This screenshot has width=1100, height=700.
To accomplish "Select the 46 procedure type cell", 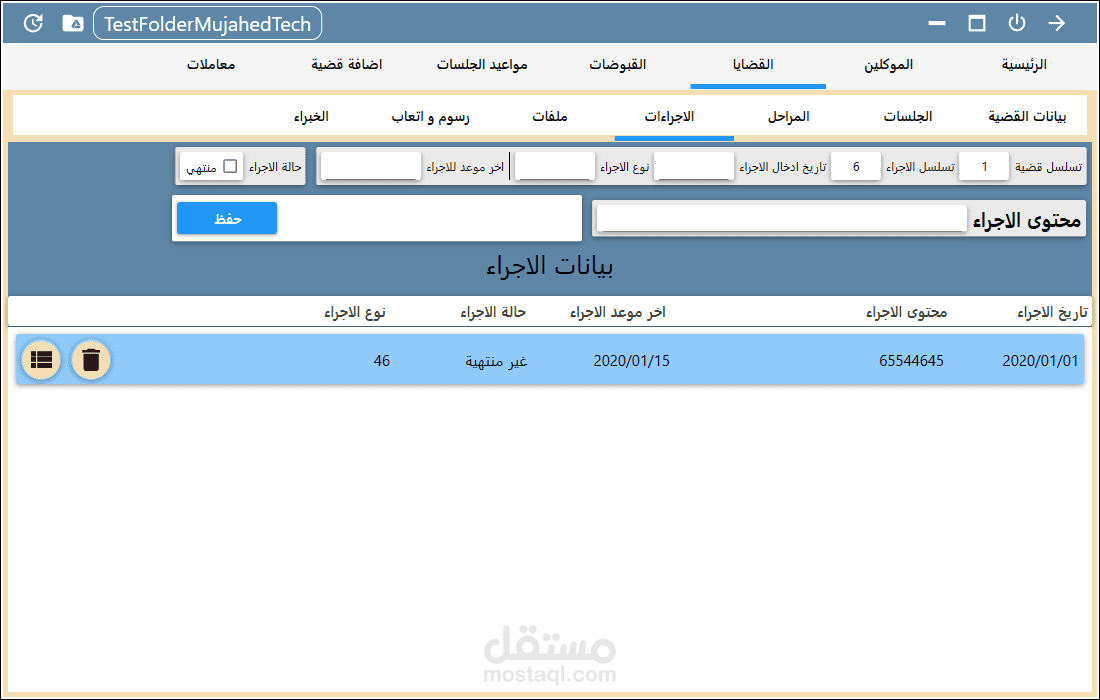I will (382, 361).
